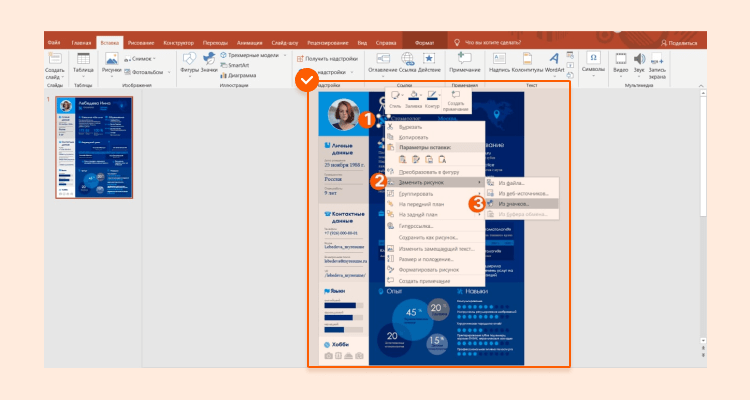Image resolution: width=750 pixels, height=400 pixels.
Task: Click the Поделиться (Share) button
Action: coord(679,43)
